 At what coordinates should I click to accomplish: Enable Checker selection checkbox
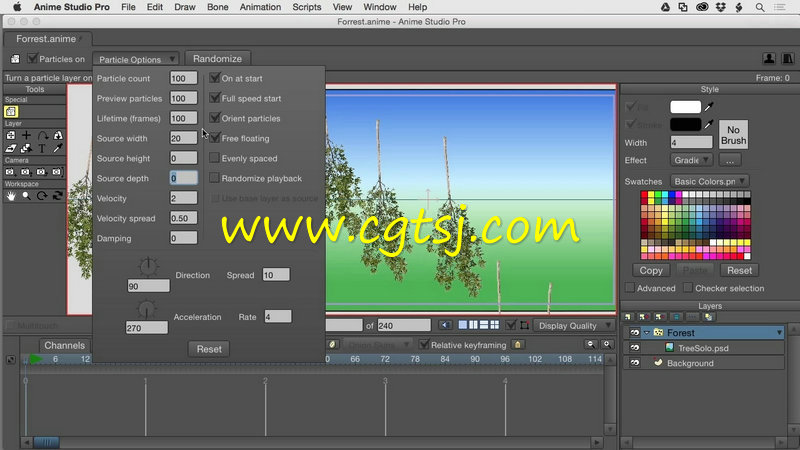[x=688, y=288]
